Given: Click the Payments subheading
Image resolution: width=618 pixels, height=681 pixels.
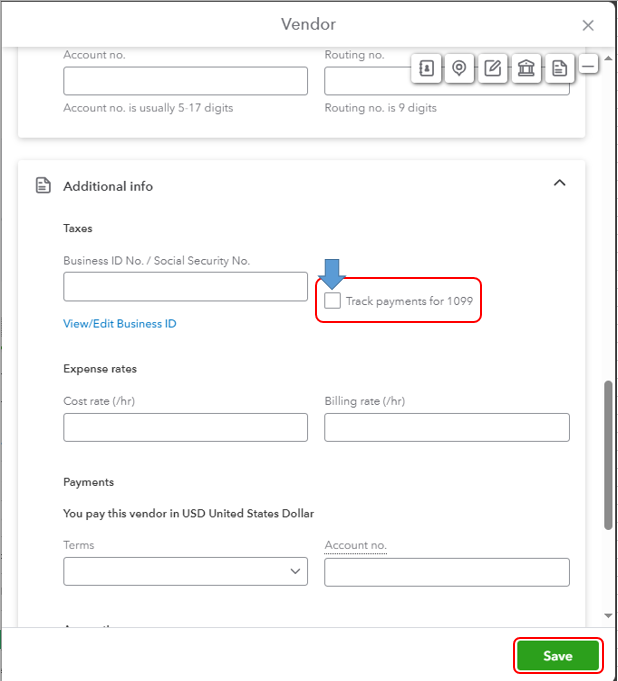Looking at the screenshot, I should point(89,482).
